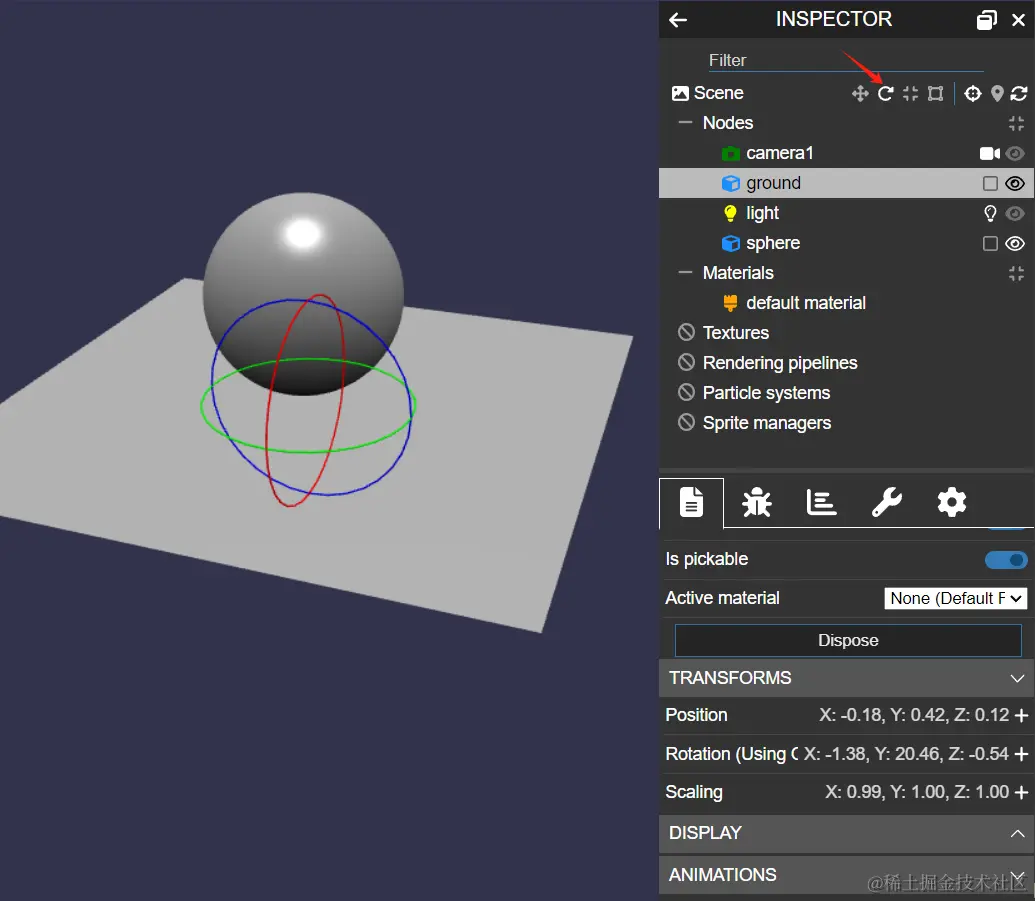1035x901 pixels.
Task: Click the yellow bulb icon for light
Action: [730, 213]
